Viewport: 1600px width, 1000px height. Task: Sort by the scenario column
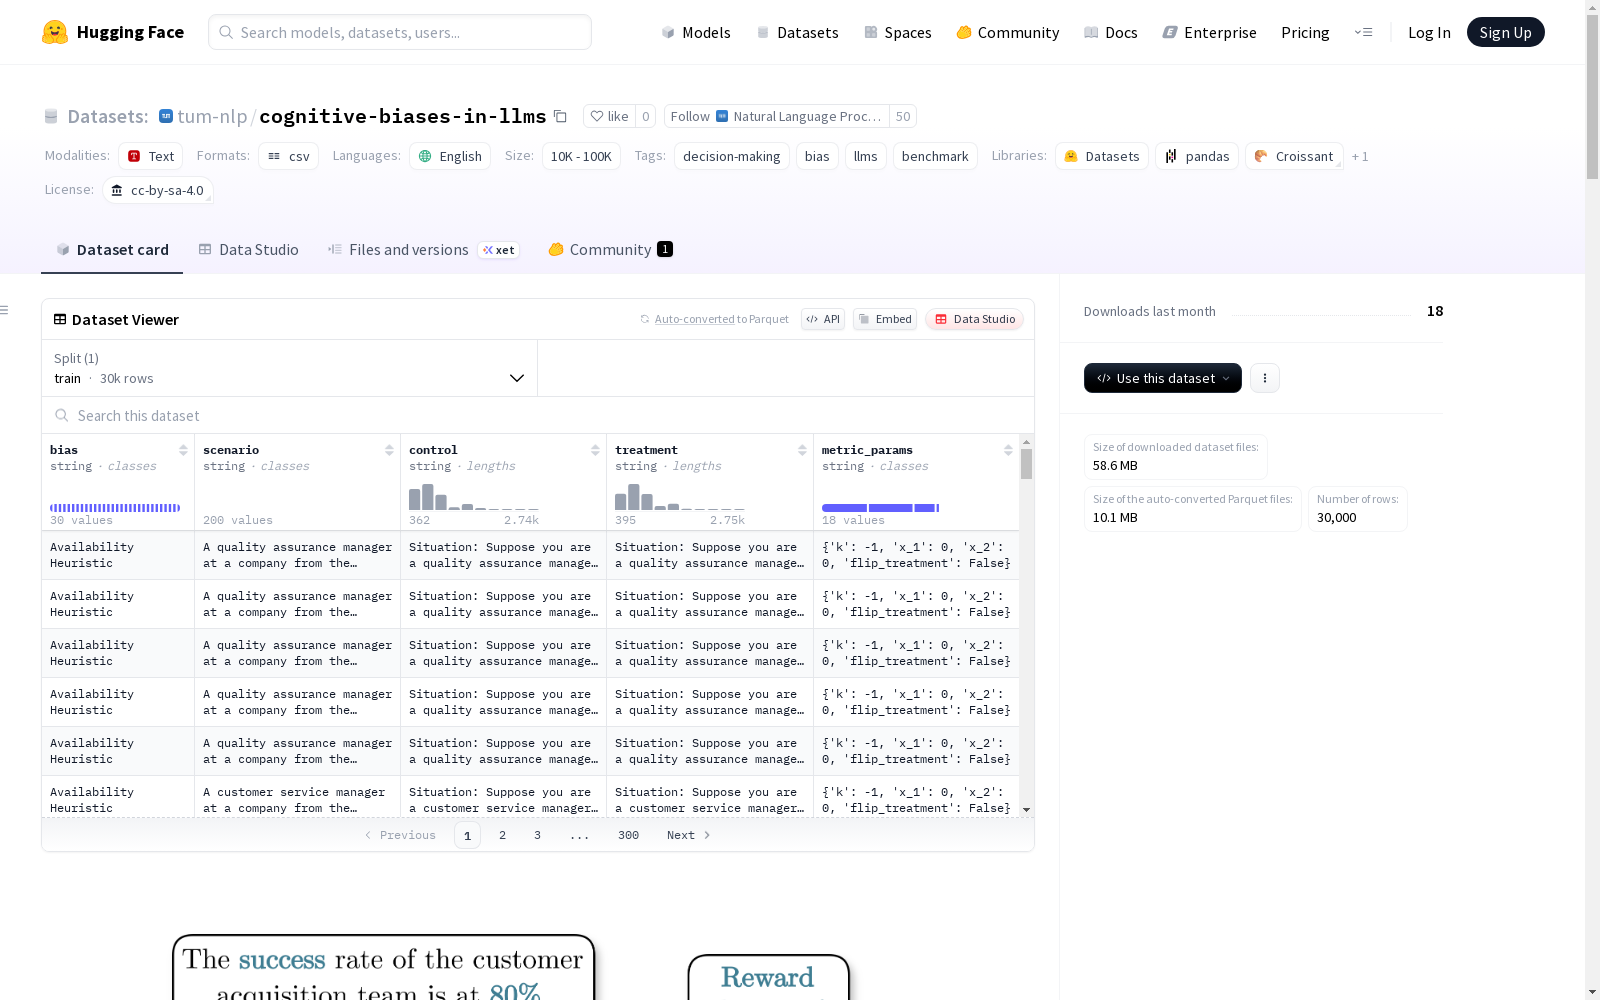coord(389,450)
